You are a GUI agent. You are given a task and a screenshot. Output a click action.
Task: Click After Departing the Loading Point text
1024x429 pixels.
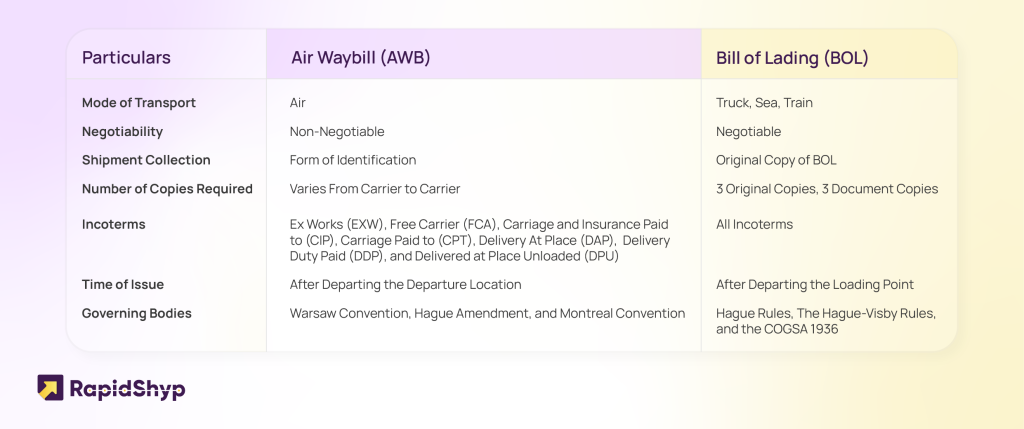click(814, 285)
